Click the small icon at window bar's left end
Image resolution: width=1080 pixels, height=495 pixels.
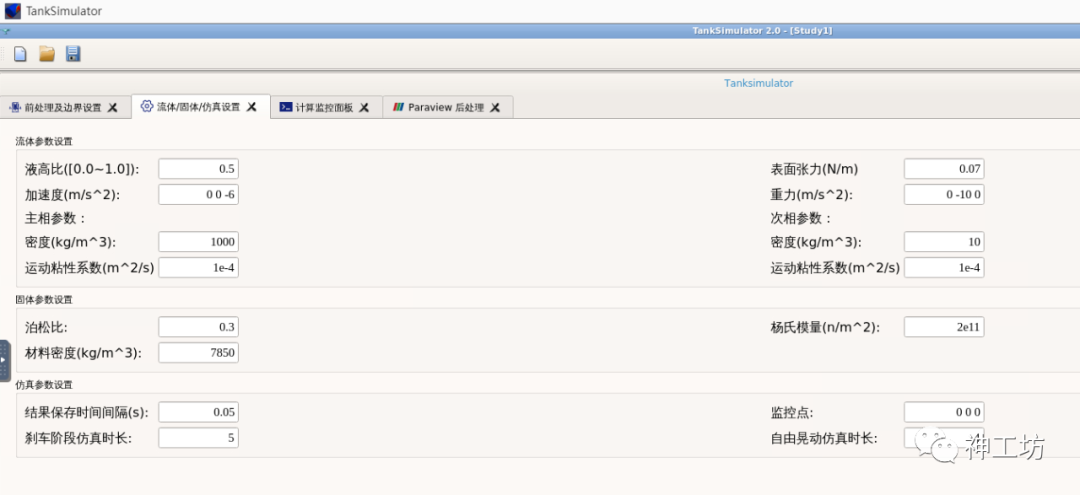pyautogui.click(x=6, y=31)
